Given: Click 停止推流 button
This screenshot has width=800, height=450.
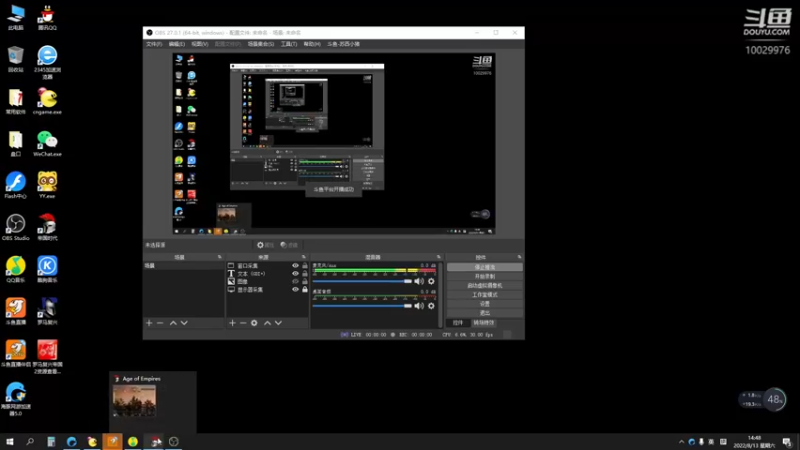Looking at the screenshot, I should pyautogui.click(x=485, y=267).
